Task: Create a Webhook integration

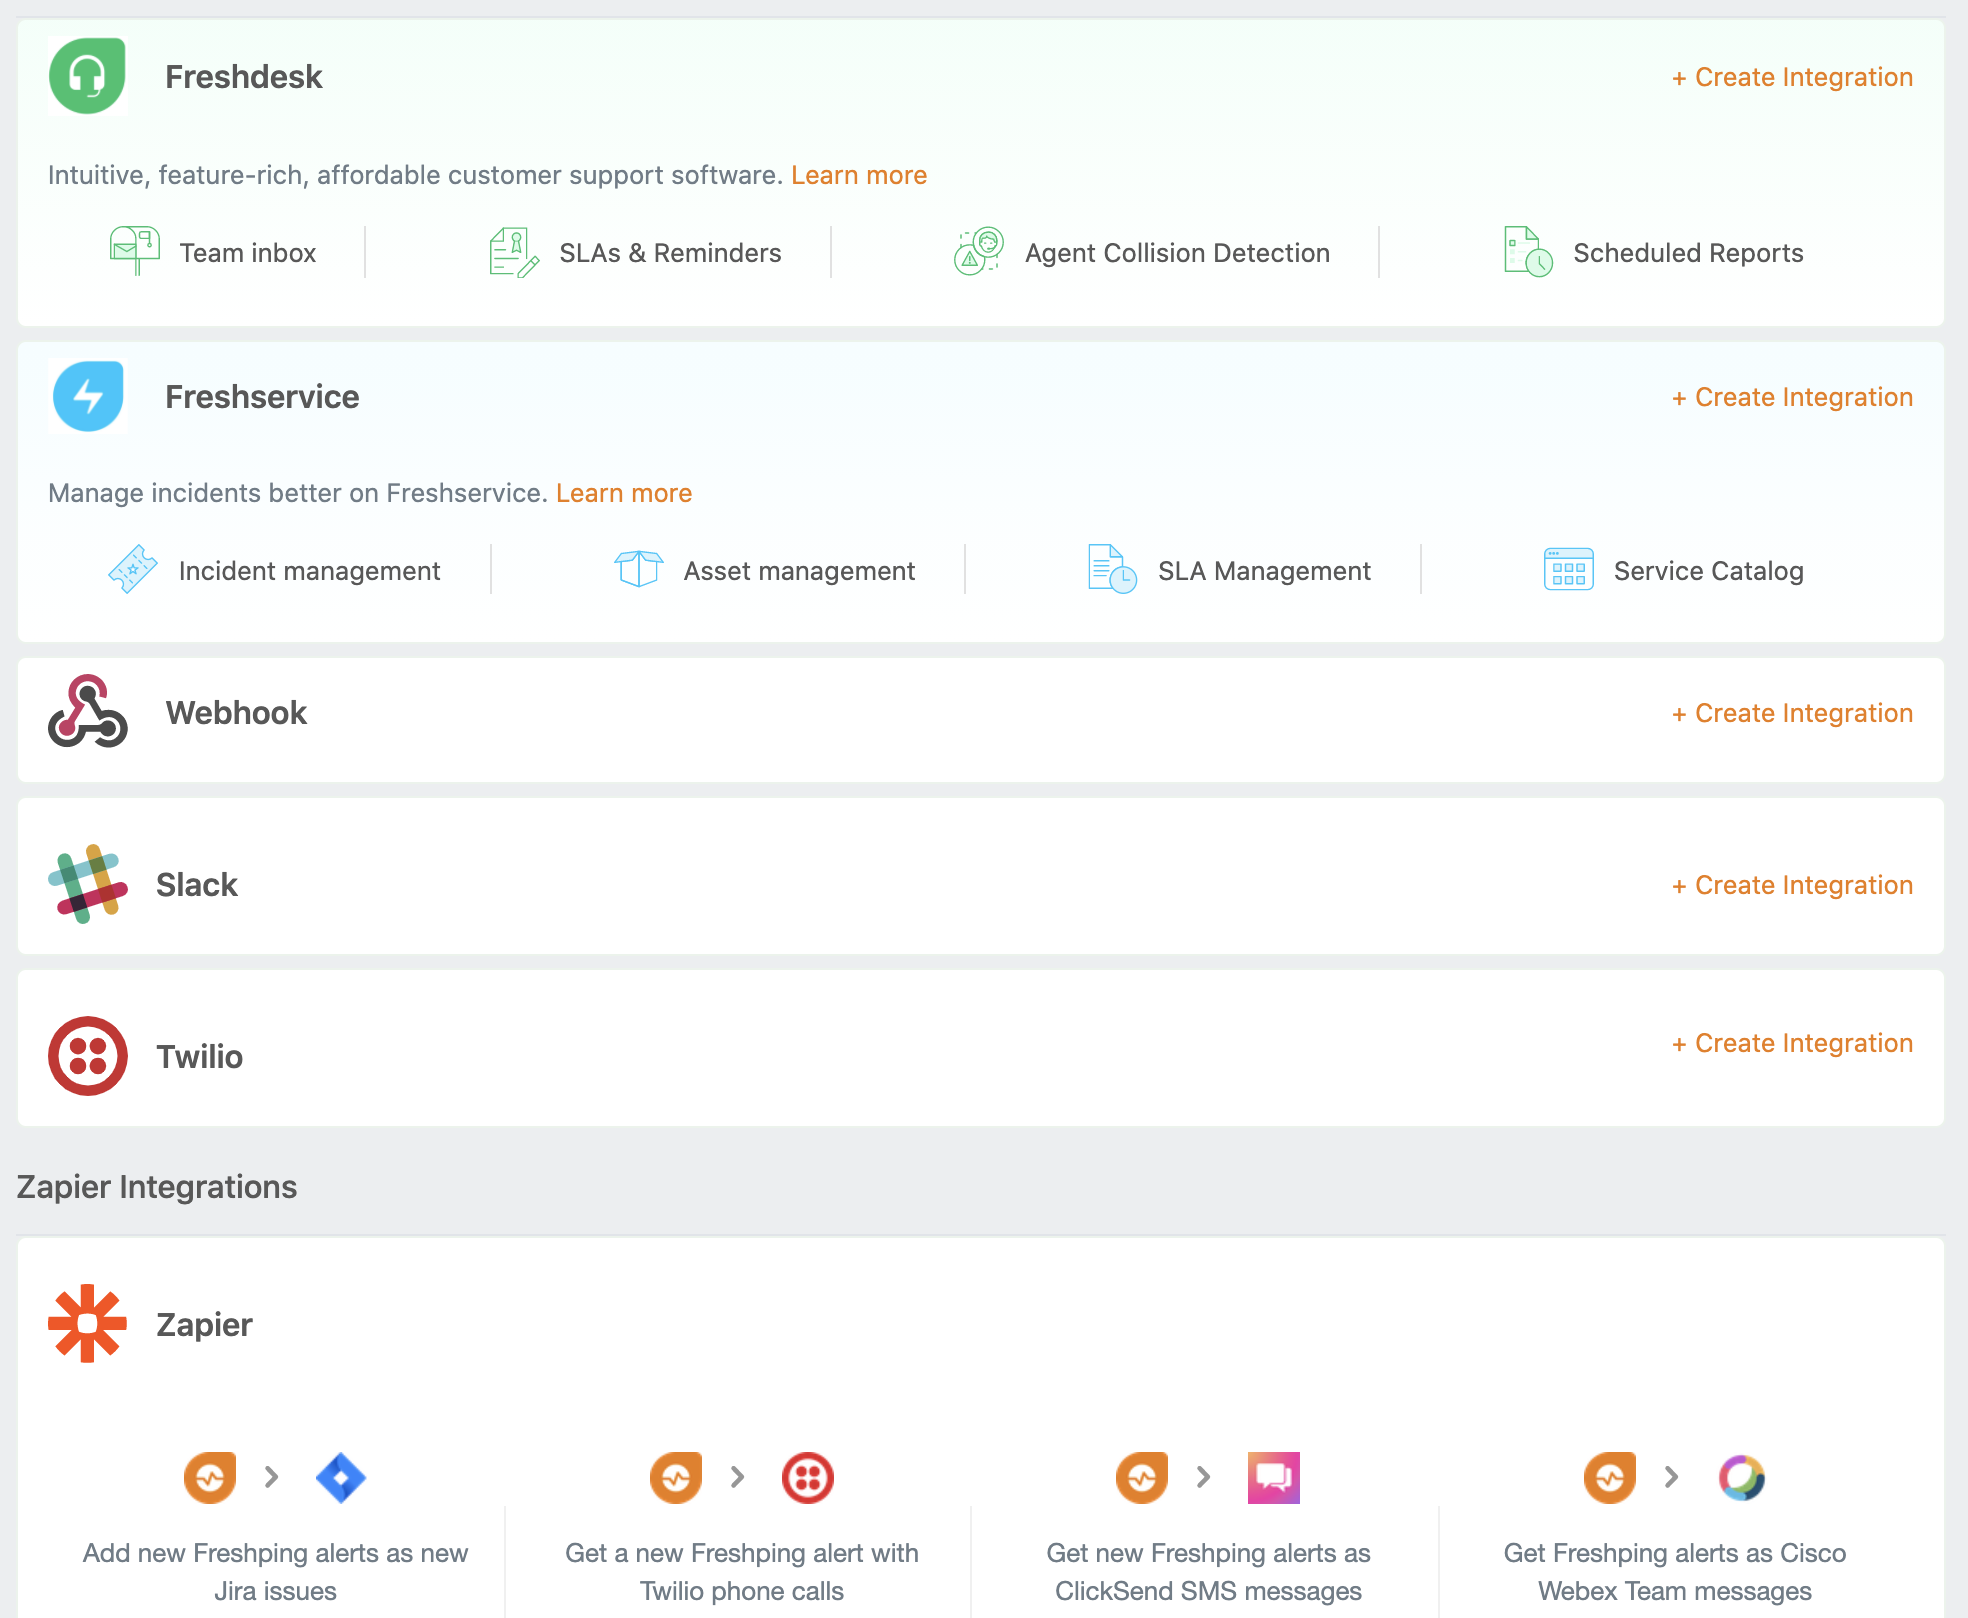Action: point(1792,713)
